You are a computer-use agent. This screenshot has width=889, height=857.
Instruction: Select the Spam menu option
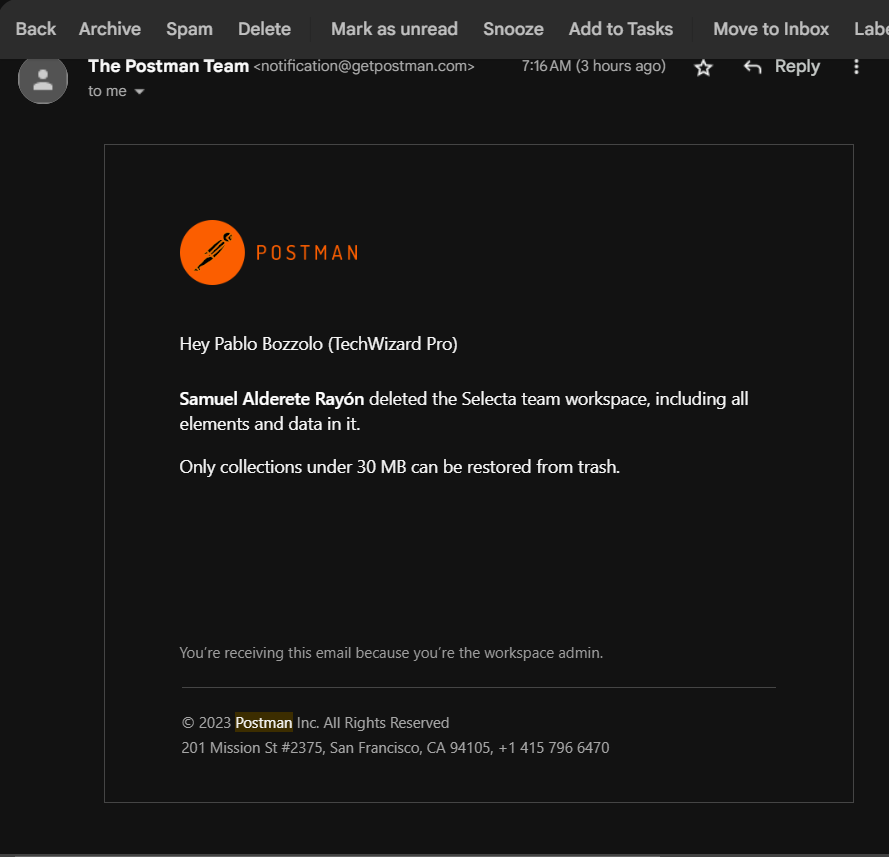click(189, 29)
